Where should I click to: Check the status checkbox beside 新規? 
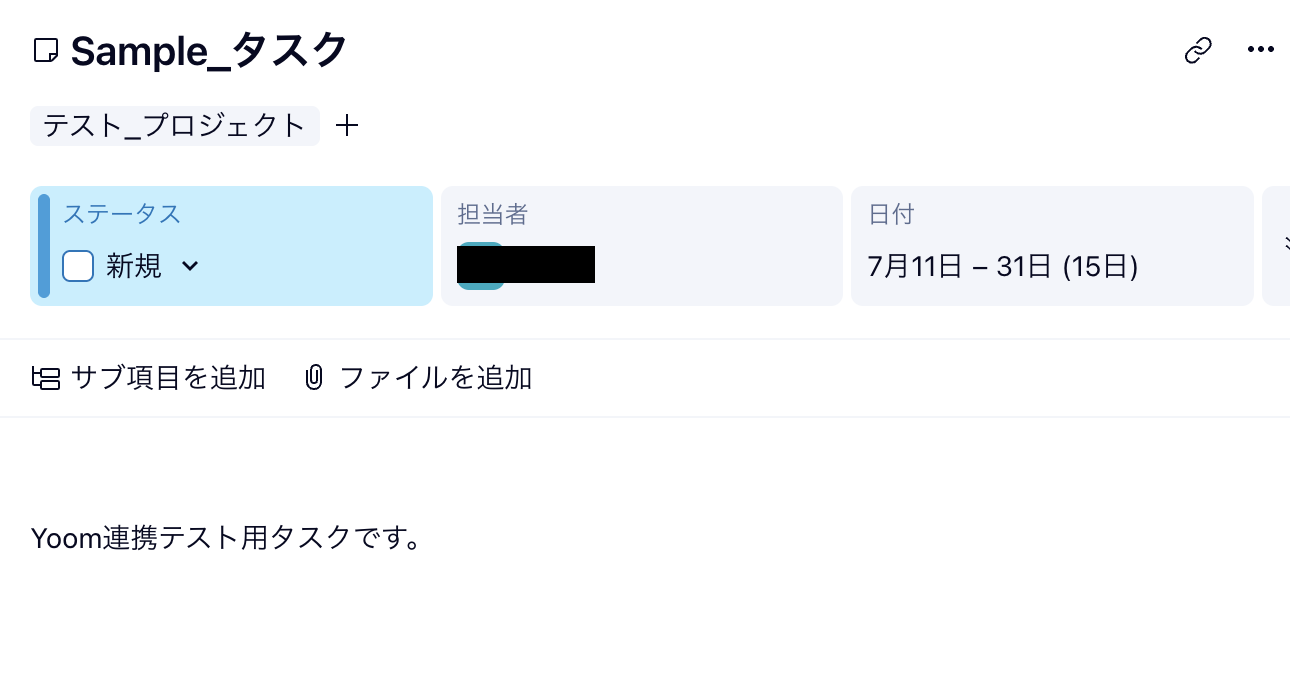pos(78,266)
